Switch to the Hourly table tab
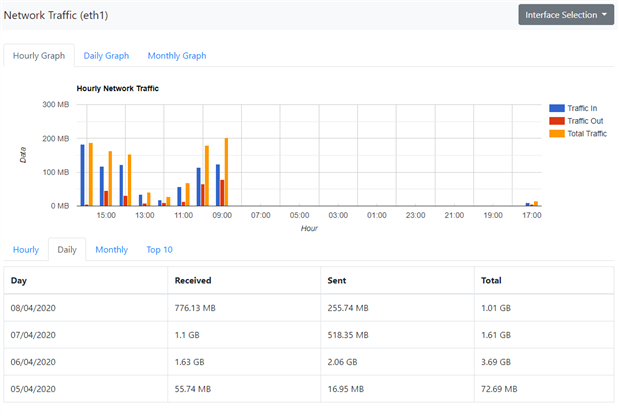619x416 pixels. tap(26, 249)
